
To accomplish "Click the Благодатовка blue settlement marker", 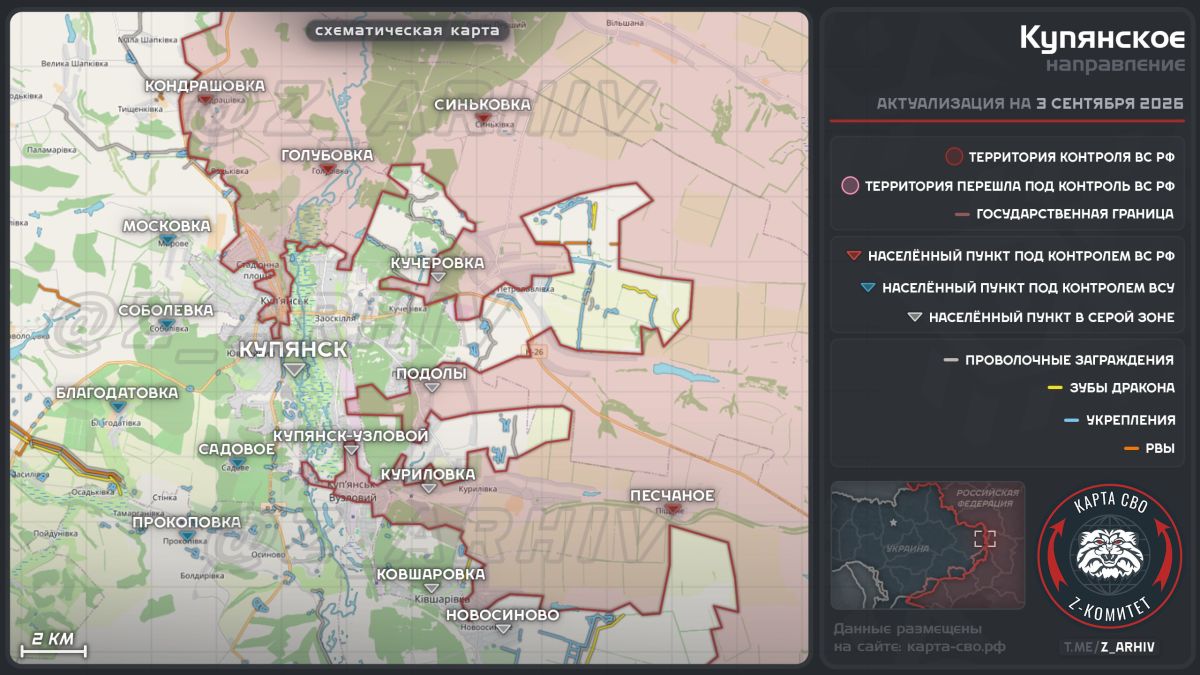I will (x=118, y=408).
